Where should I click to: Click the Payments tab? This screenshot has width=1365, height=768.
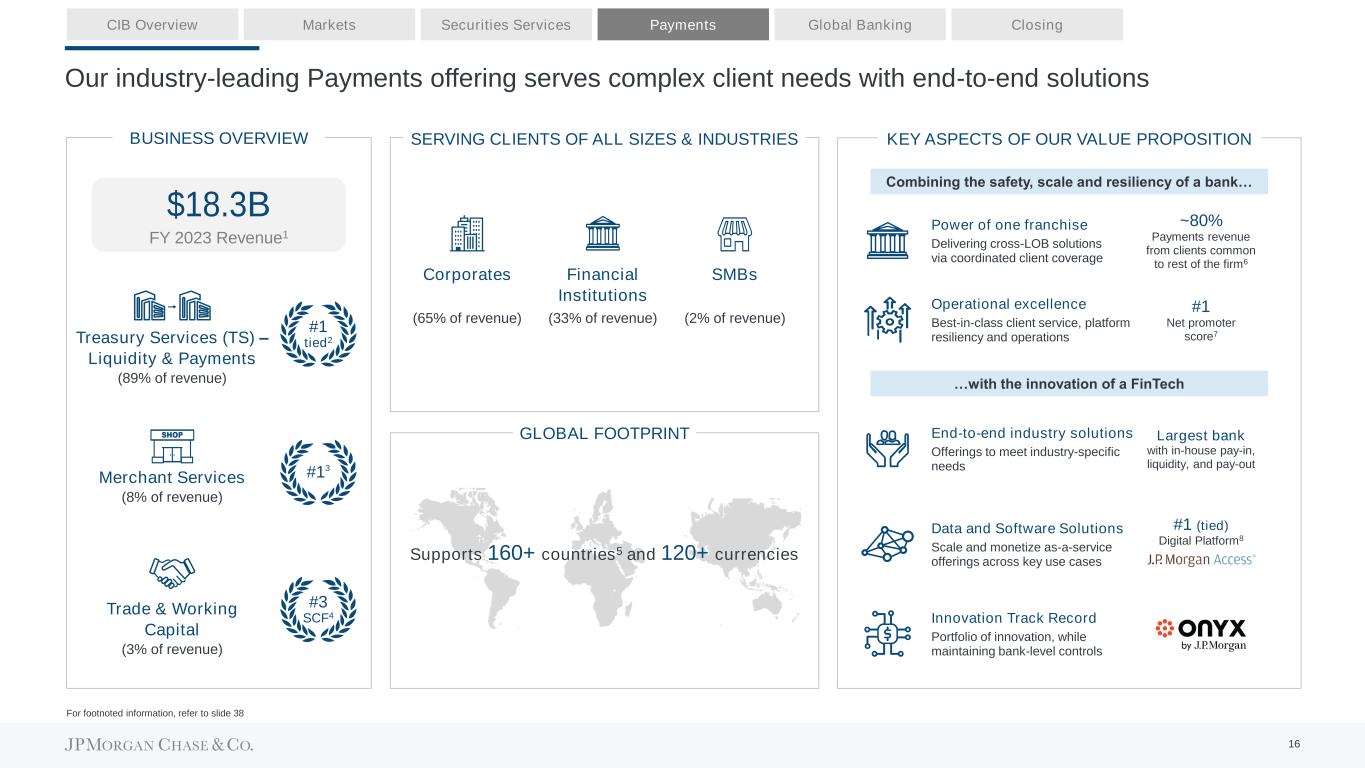(x=683, y=24)
